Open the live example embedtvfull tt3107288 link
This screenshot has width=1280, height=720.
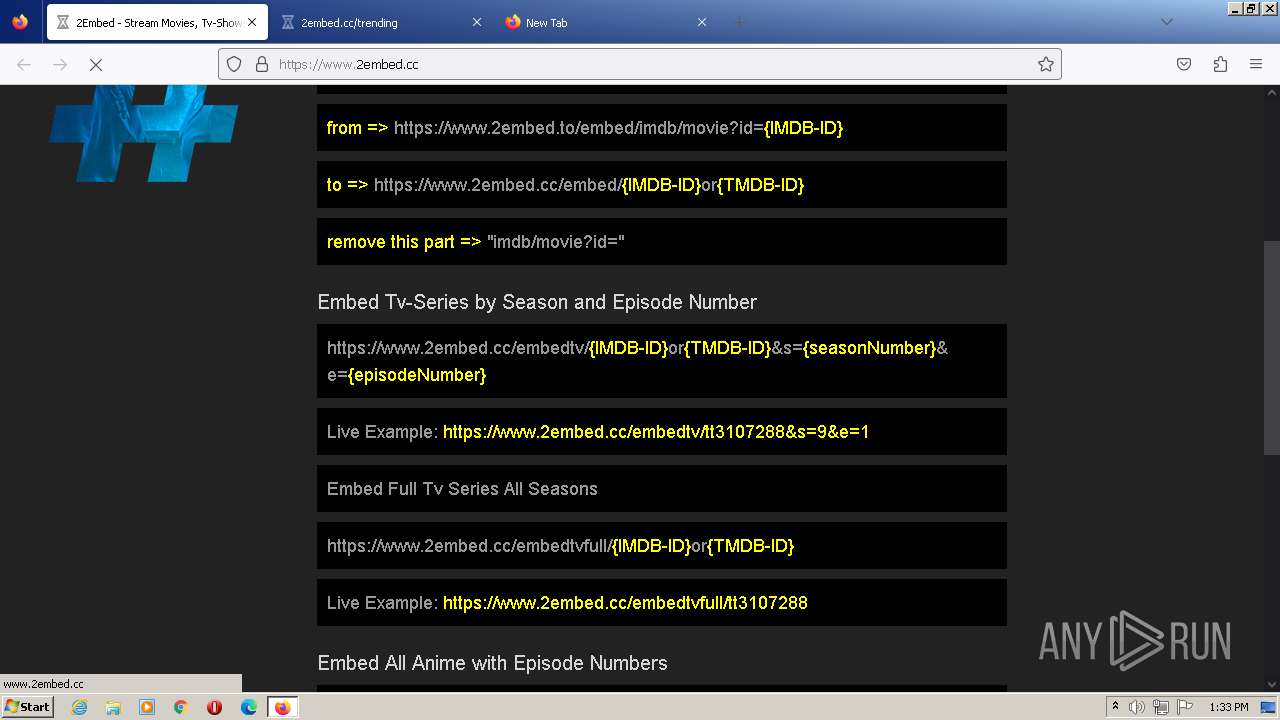pos(625,603)
